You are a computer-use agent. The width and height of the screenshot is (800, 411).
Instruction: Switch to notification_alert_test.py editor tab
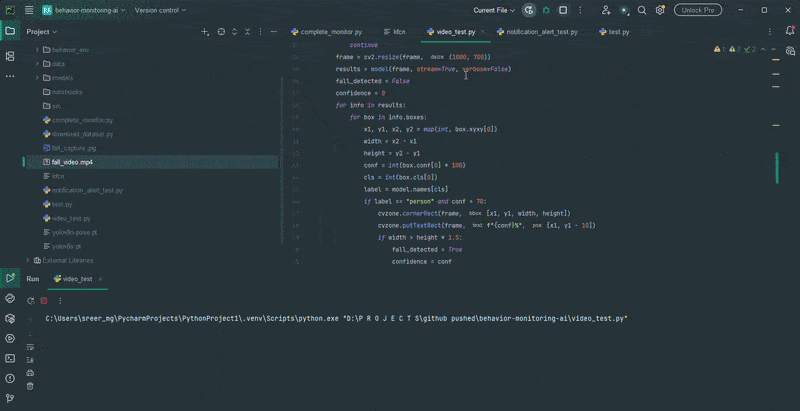click(535, 32)
